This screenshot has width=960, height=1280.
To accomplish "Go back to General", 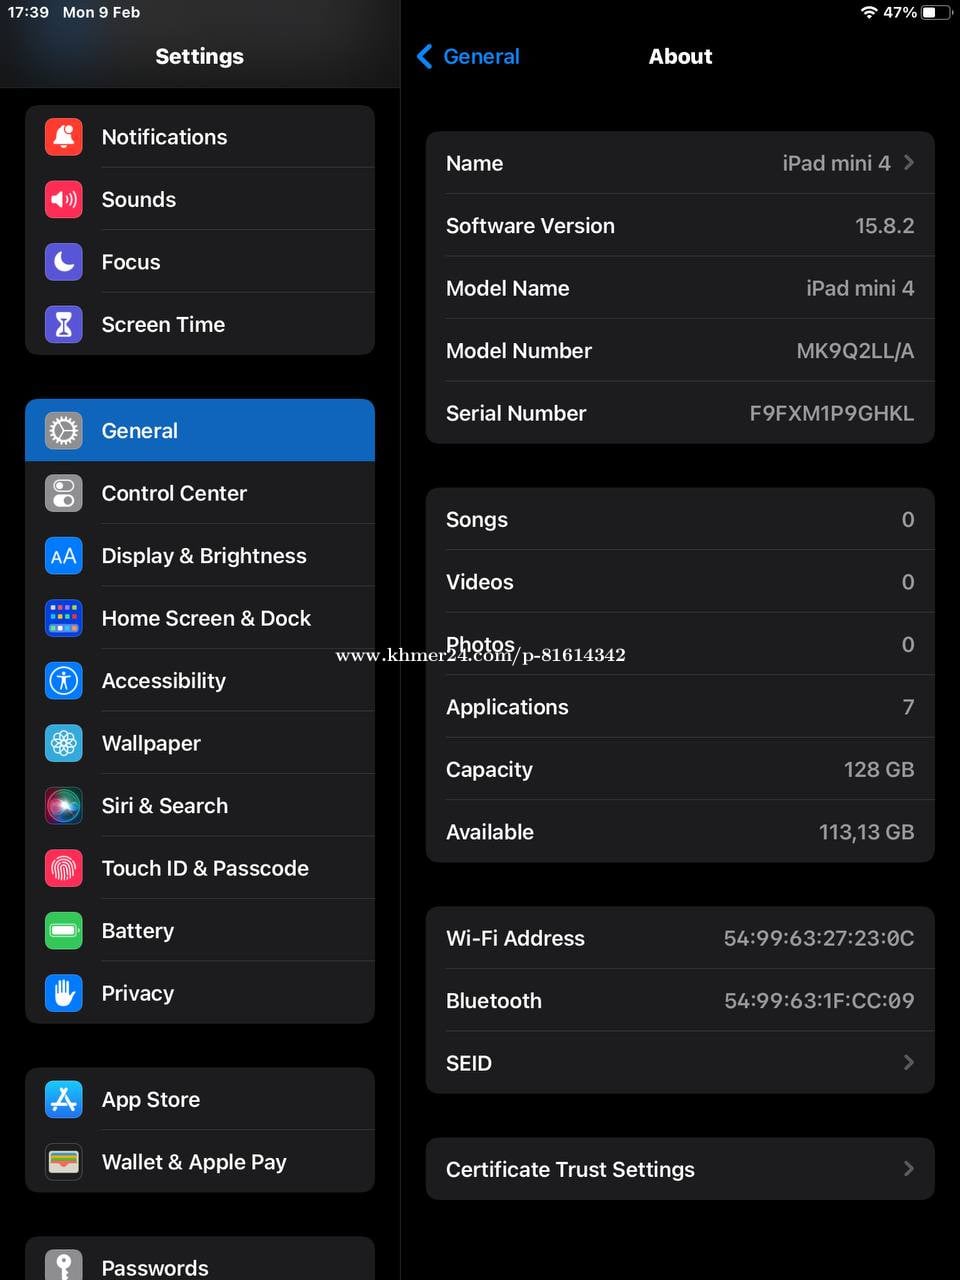I will click(x=468, y=57).
